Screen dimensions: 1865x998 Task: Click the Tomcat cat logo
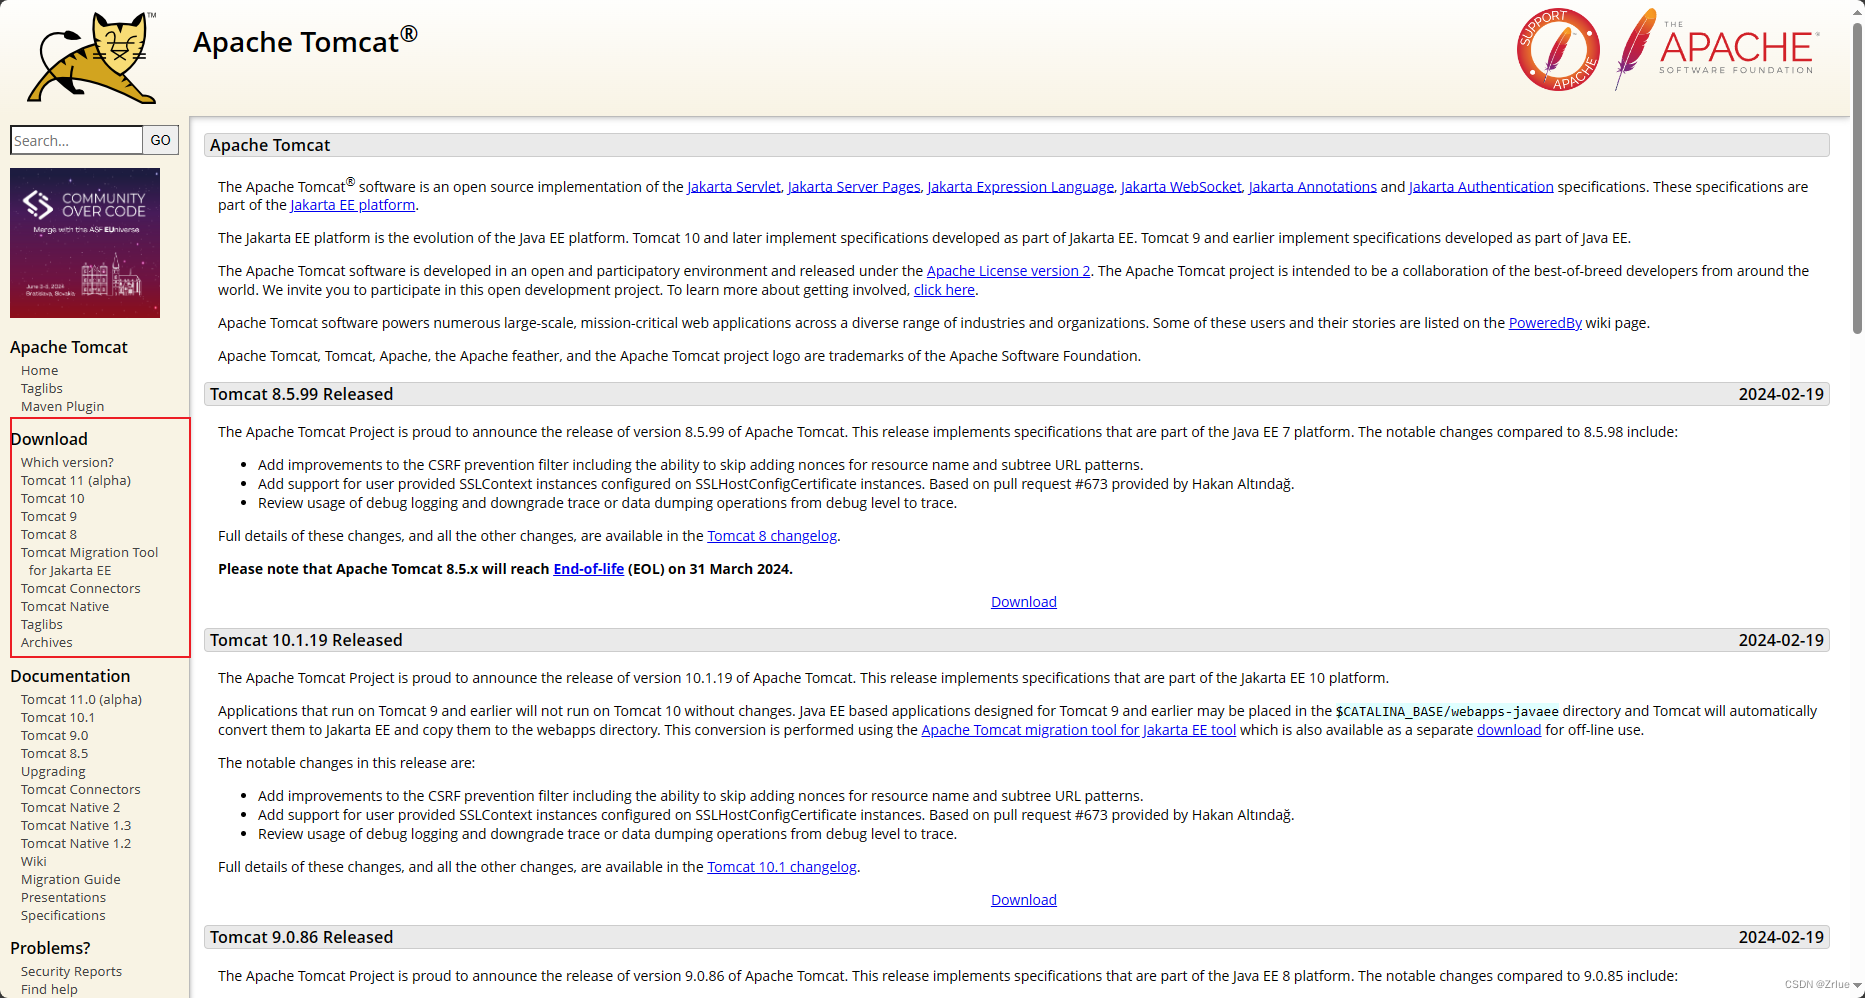pos(92,58)
